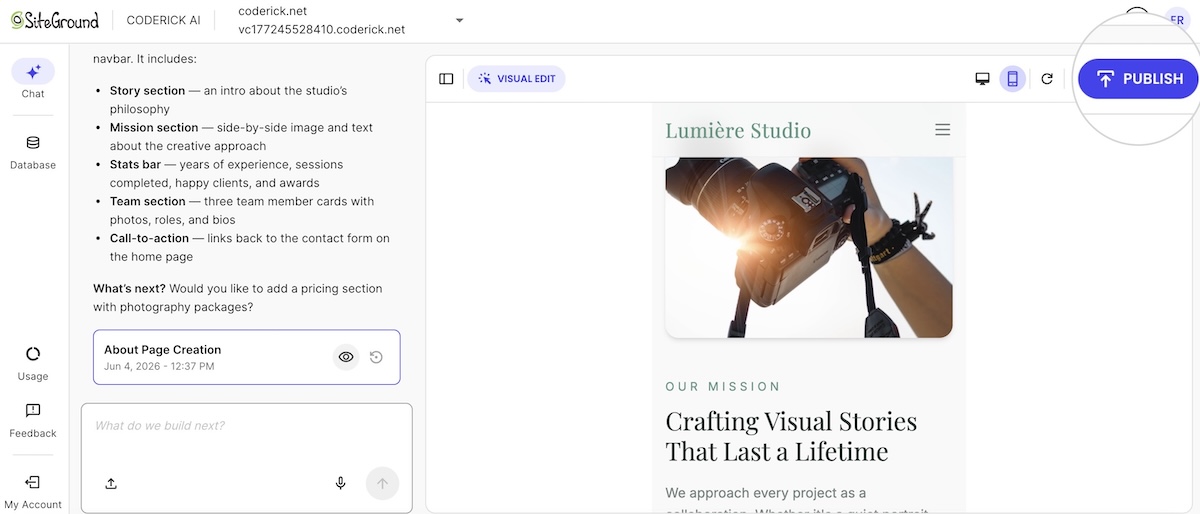The width and height of the screenshot is (1200, 514).
Task: Open My Account in the sidebar
Action: (x=33, y=492)
